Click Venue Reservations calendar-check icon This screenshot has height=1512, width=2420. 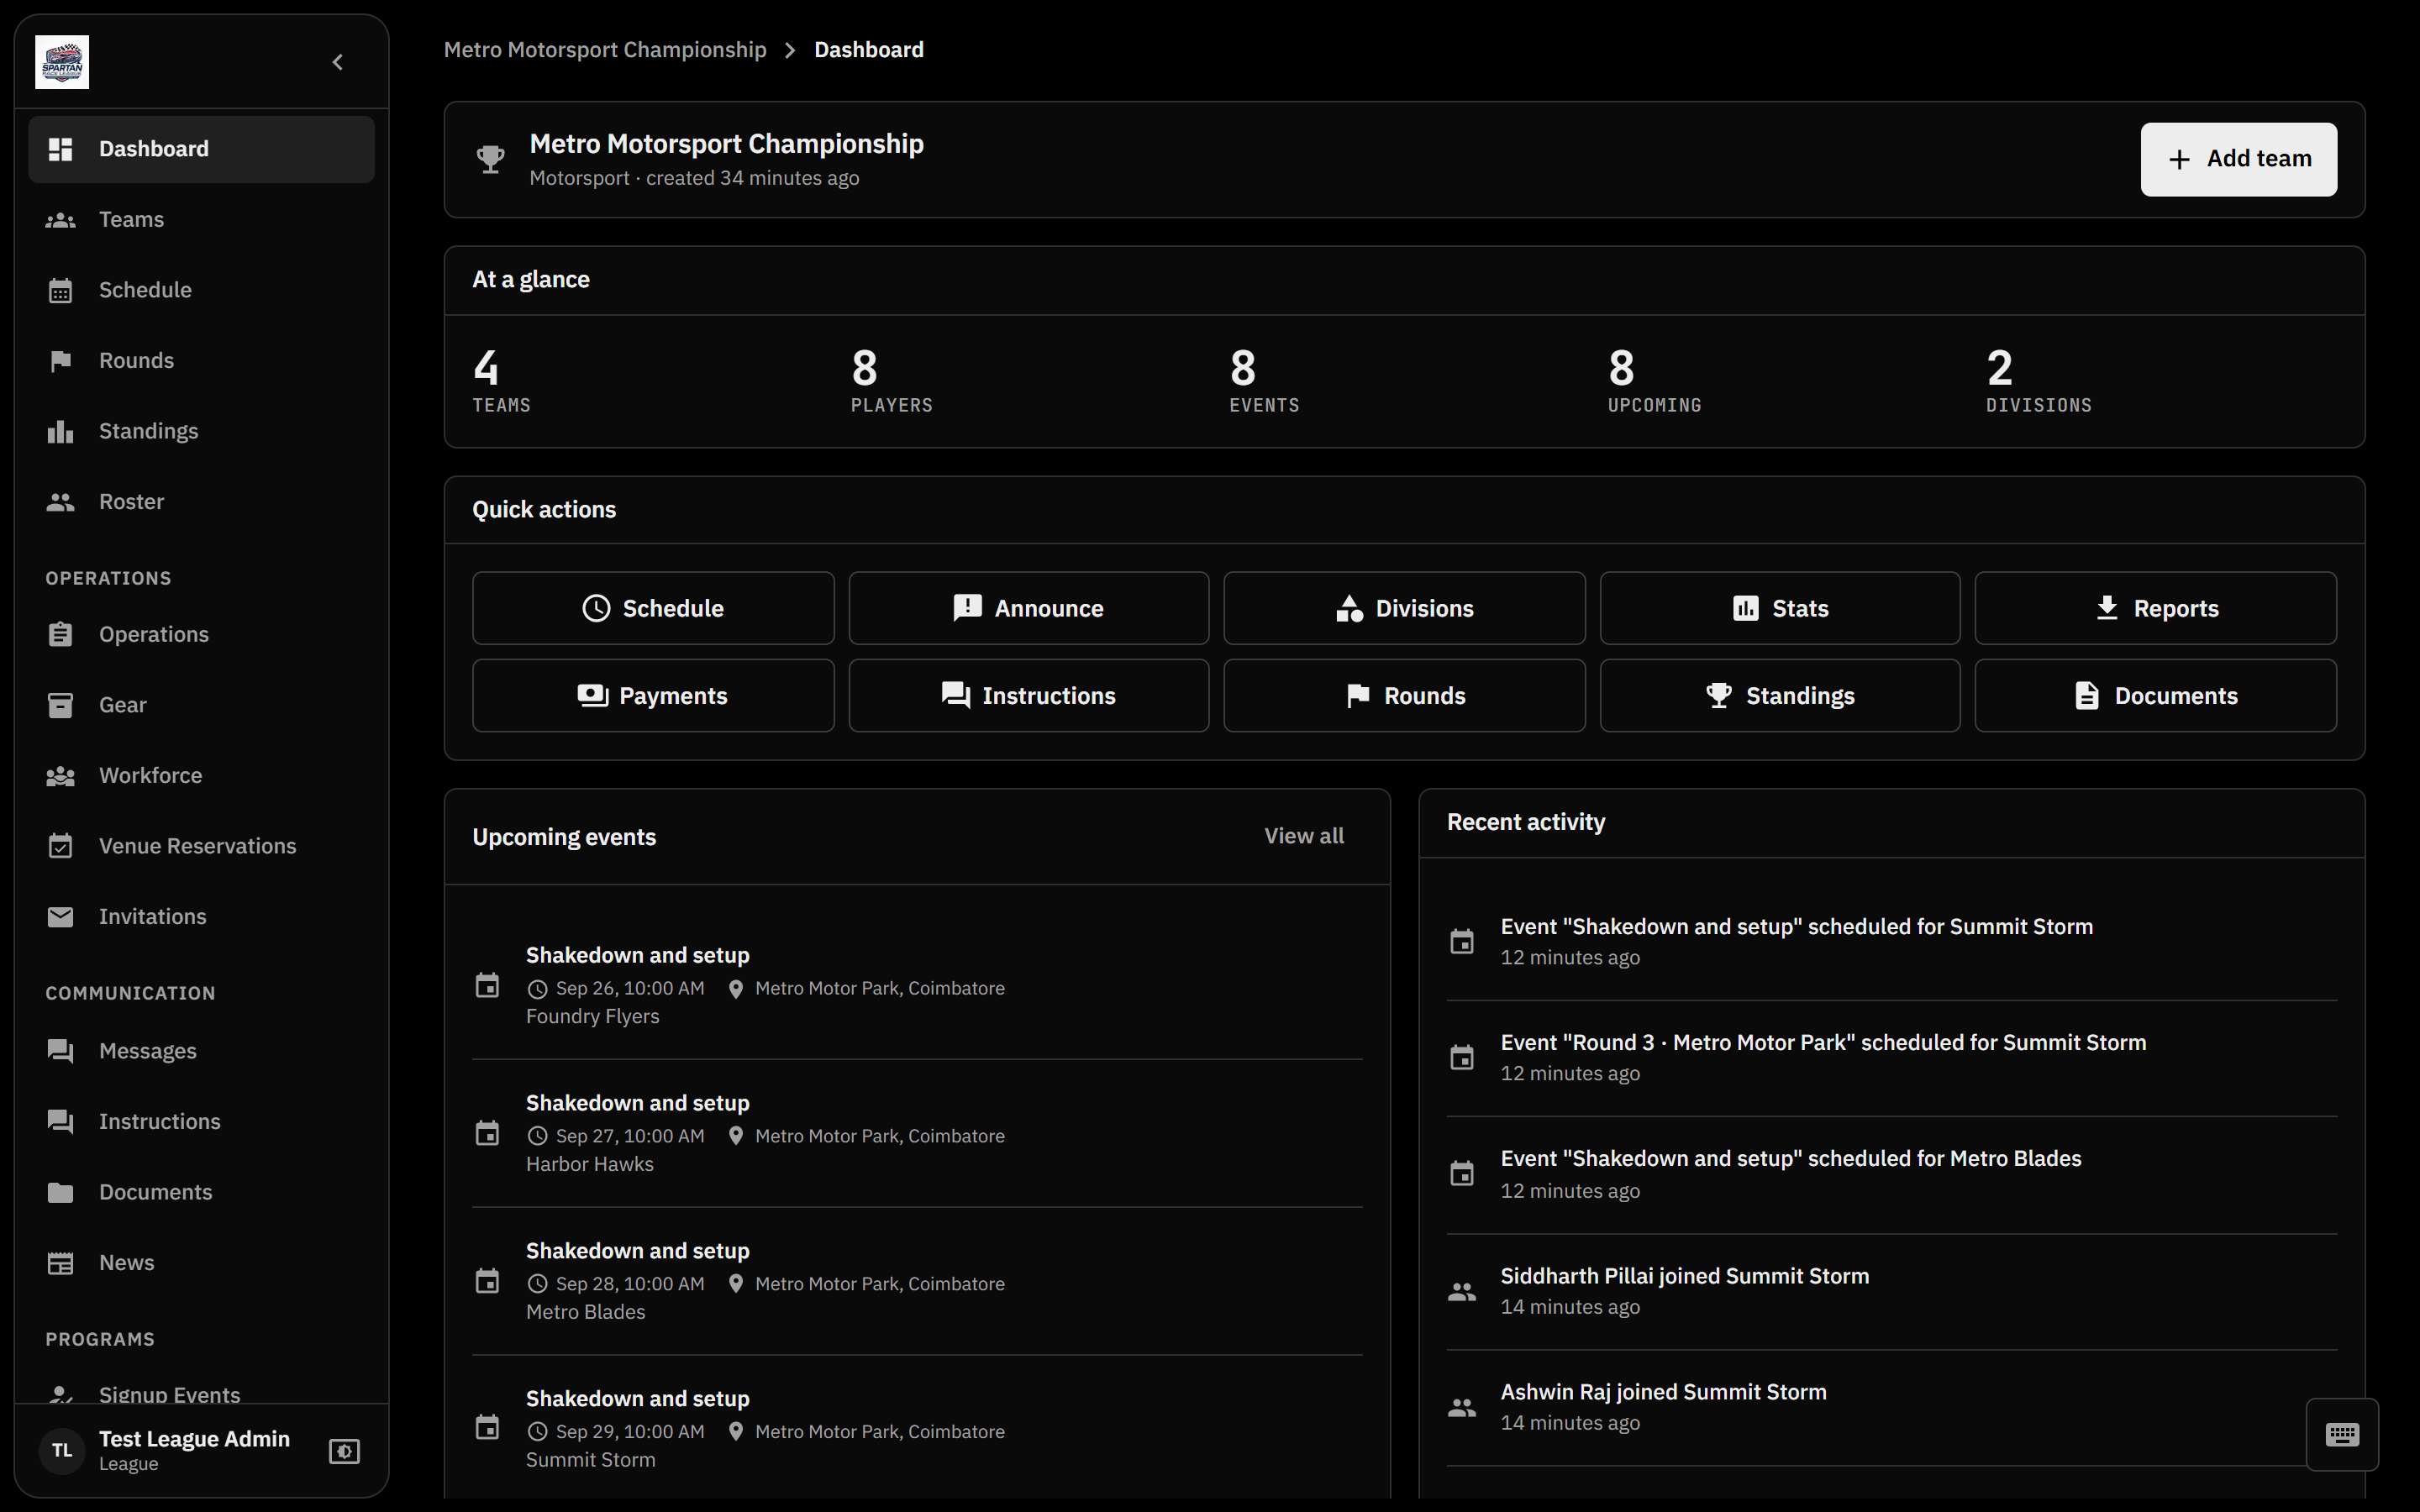[61, 846]
